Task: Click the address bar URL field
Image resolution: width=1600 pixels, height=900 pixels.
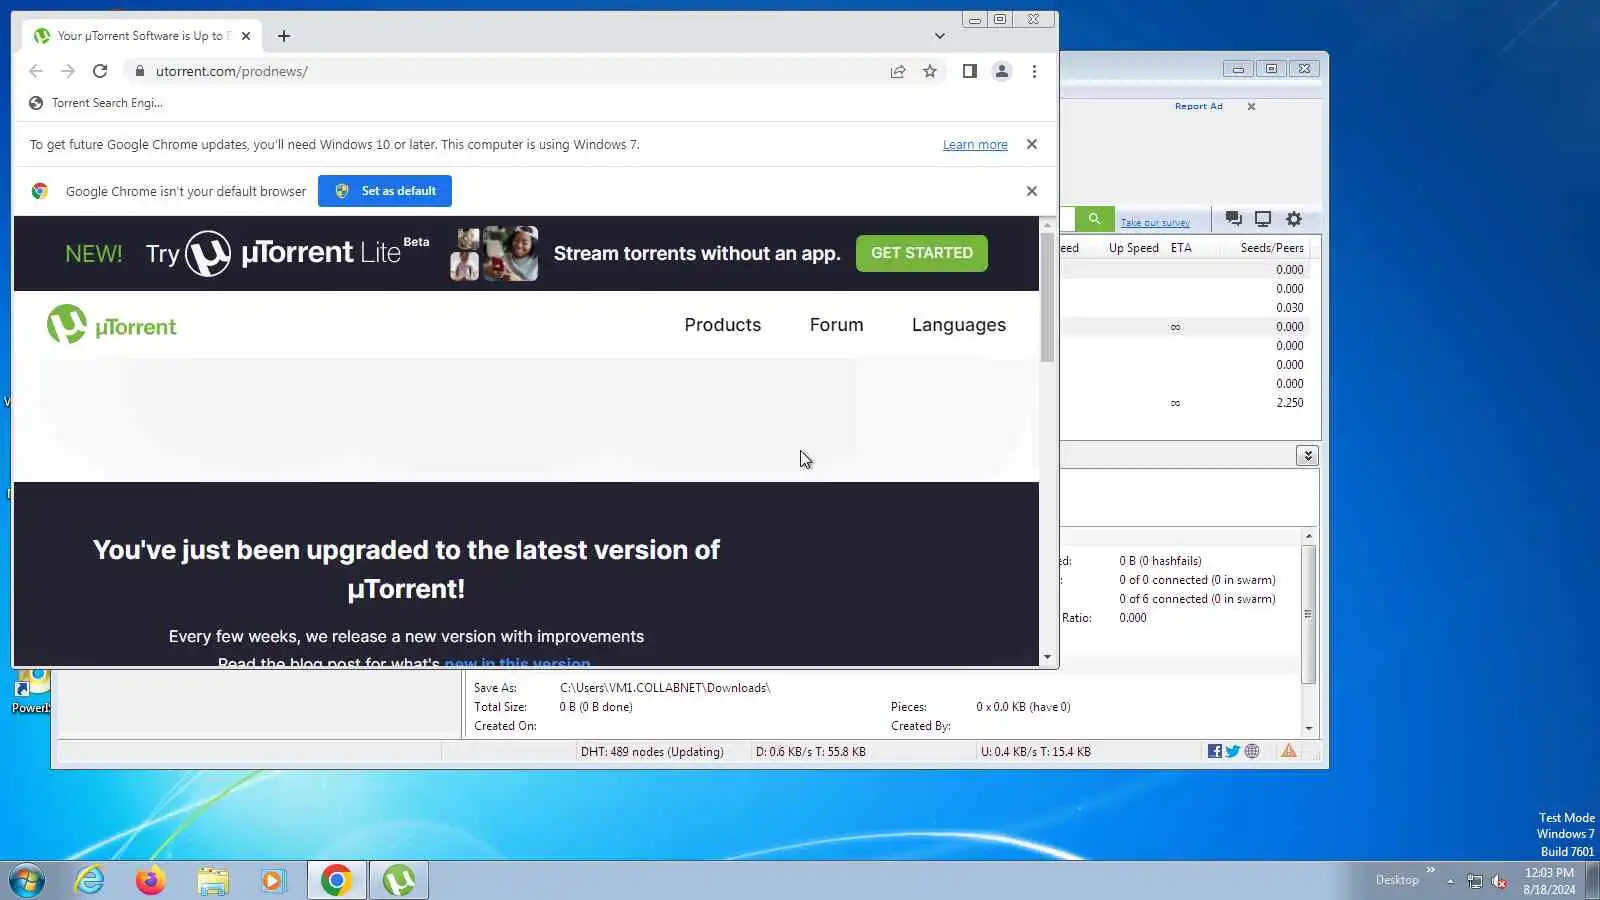Action: (515, 71)
